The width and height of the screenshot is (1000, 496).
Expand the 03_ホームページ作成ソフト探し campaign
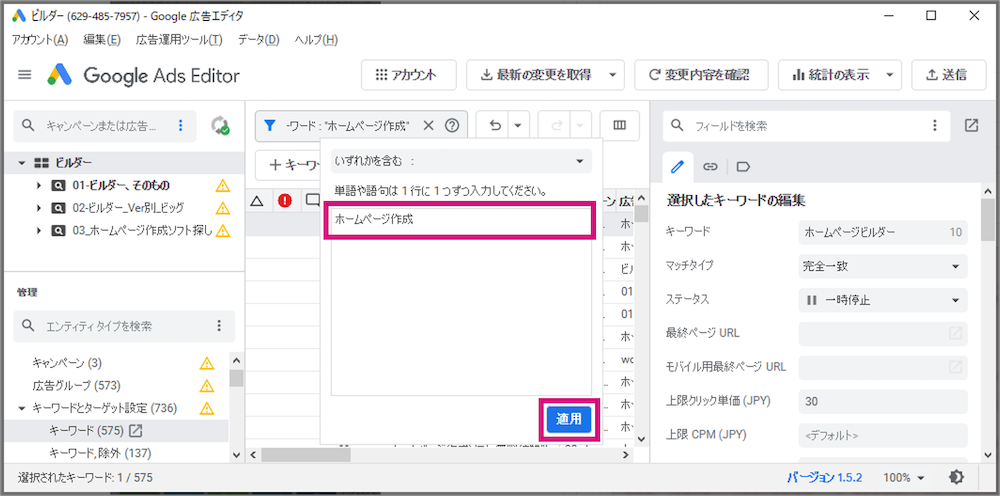click(38, 230)
